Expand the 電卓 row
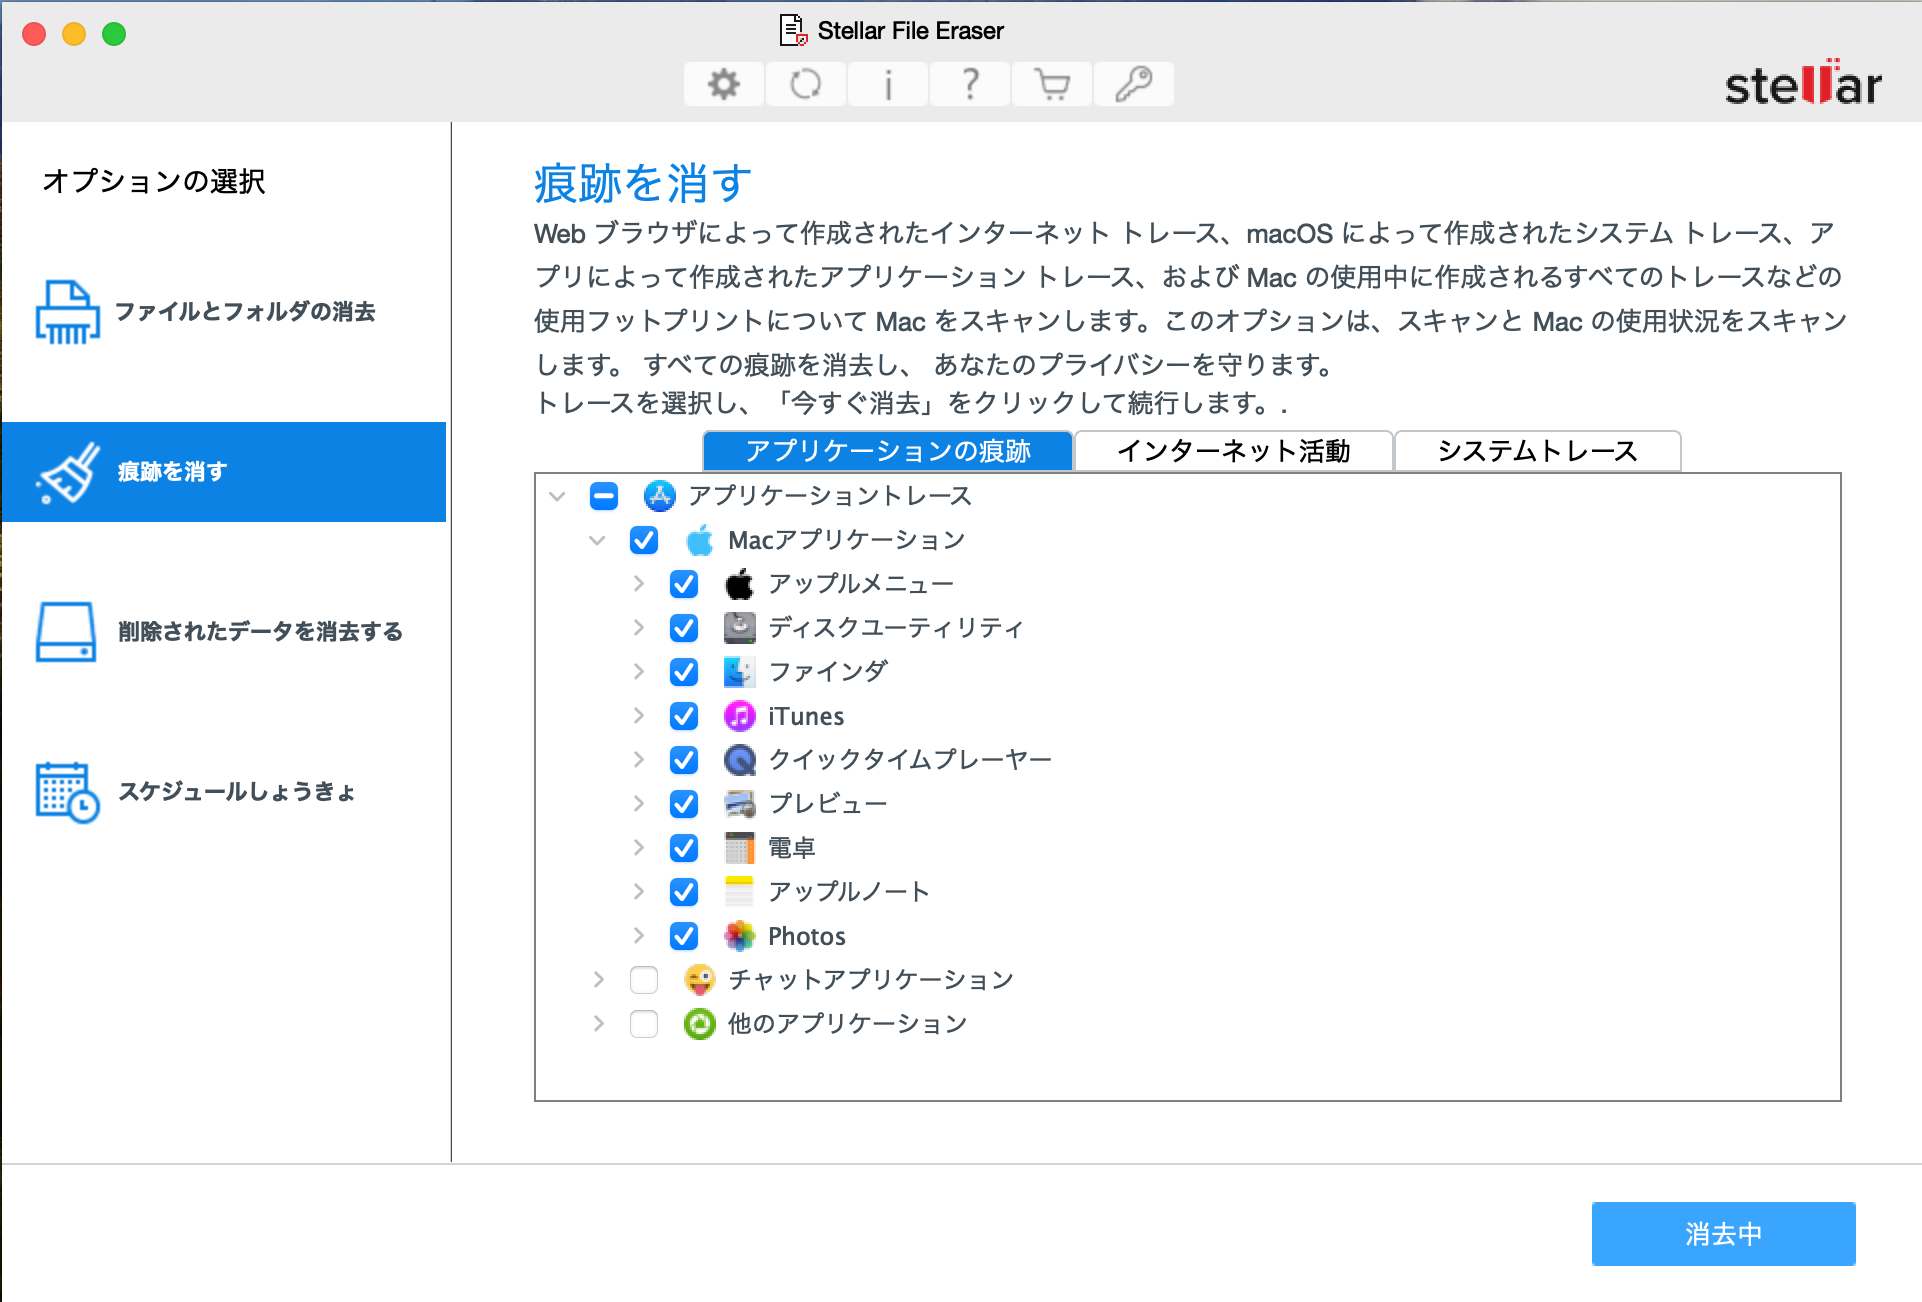The image size is (1922, 1302). coord(638,848)
